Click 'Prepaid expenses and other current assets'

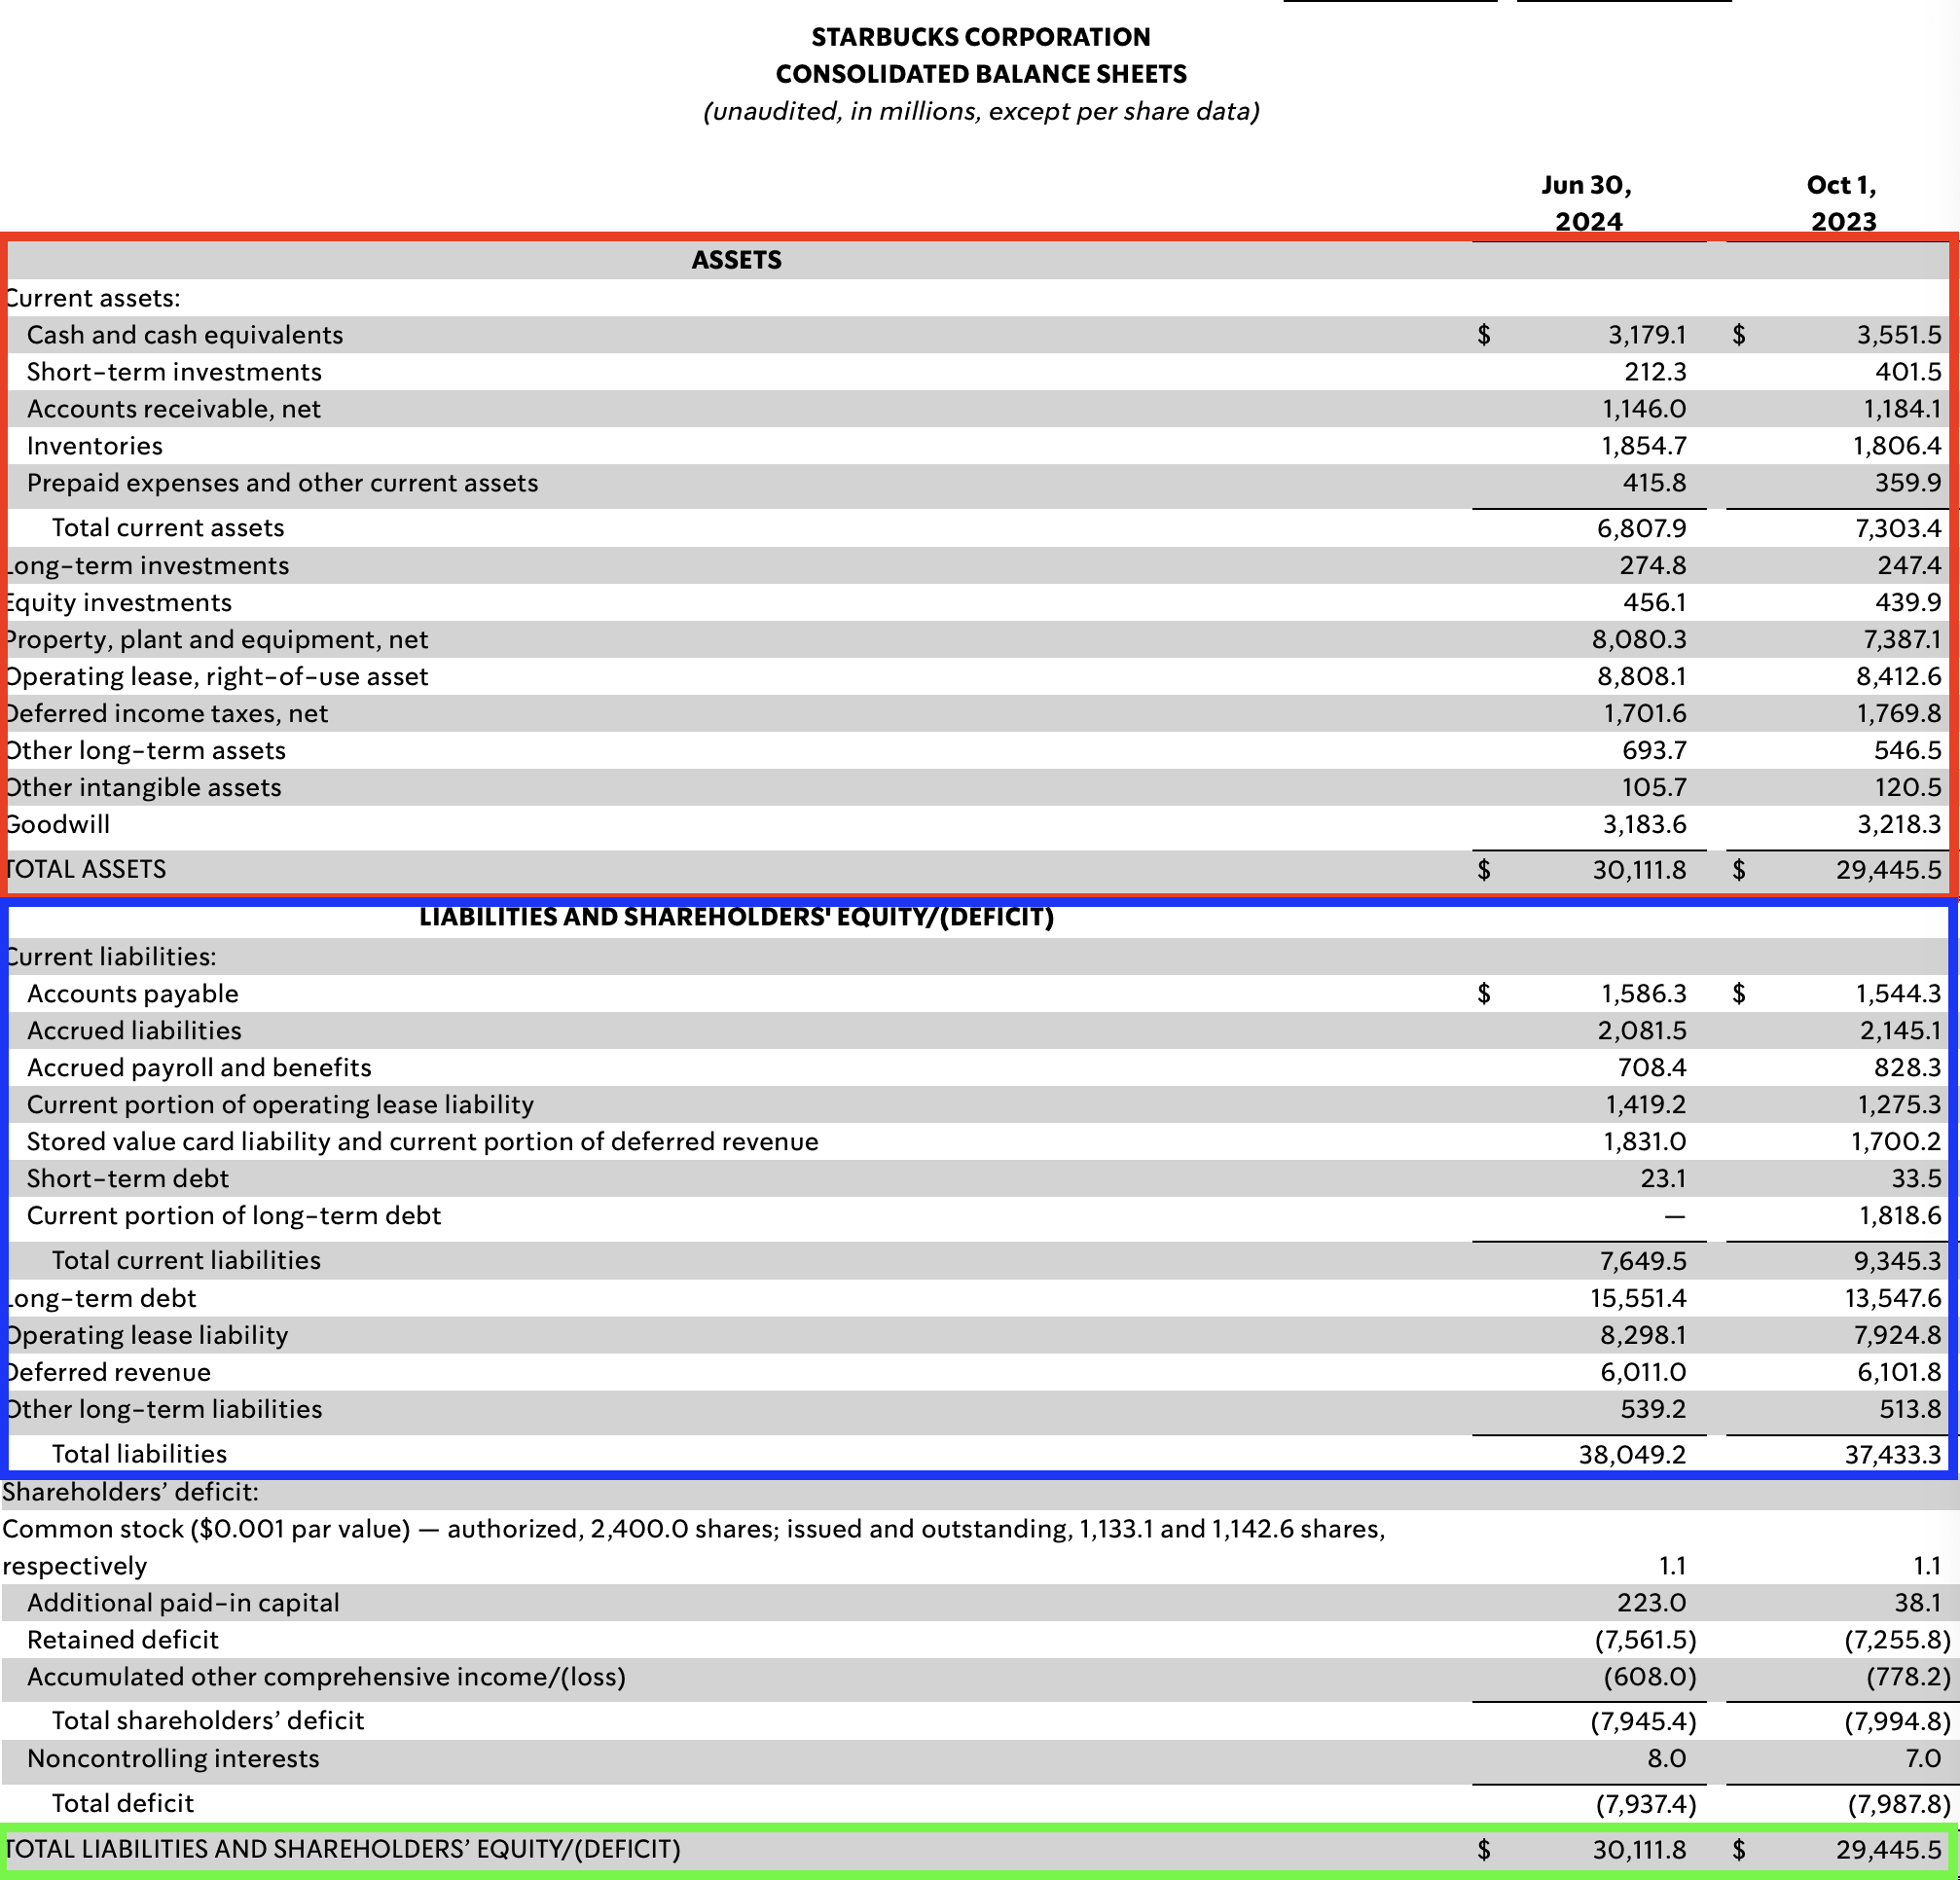282,483
